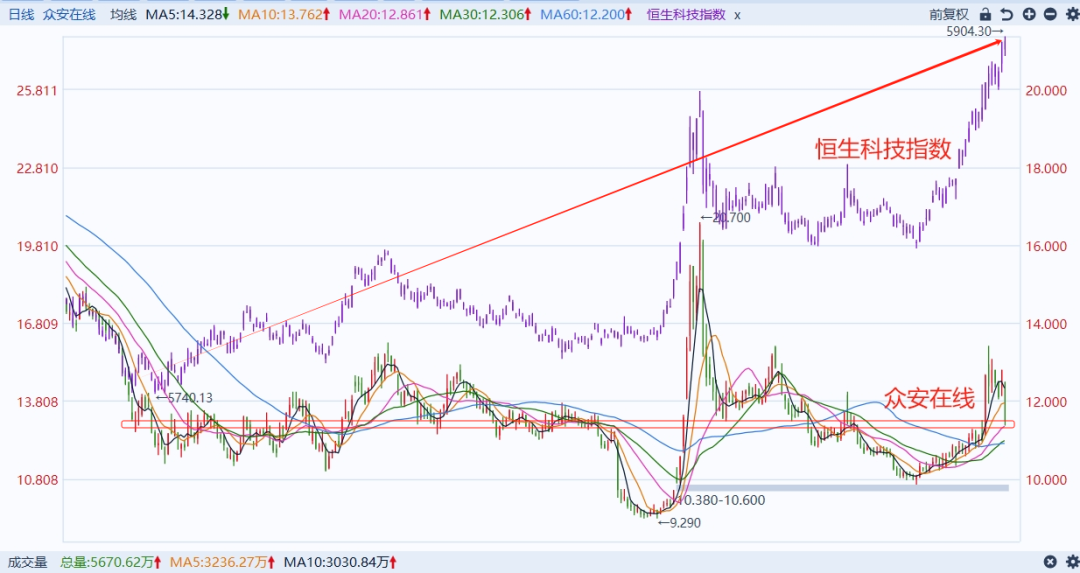Image resolution: width=1080 pixels, height=573 pixels.
Task: Click the 恒生科技指数 label in header bar
Action: tap(686, 14)
